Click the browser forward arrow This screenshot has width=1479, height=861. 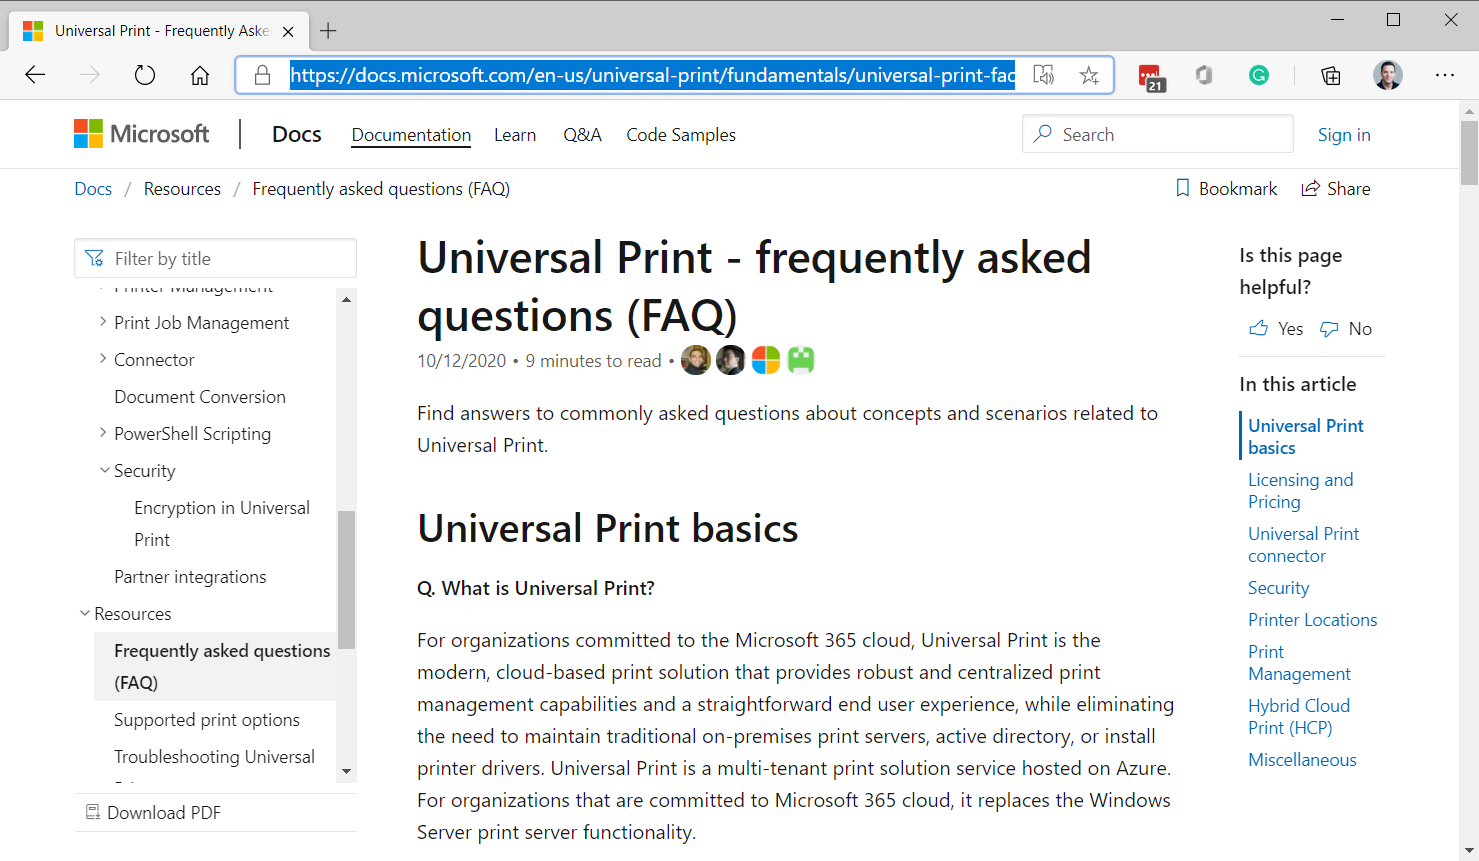click(90, 75)
